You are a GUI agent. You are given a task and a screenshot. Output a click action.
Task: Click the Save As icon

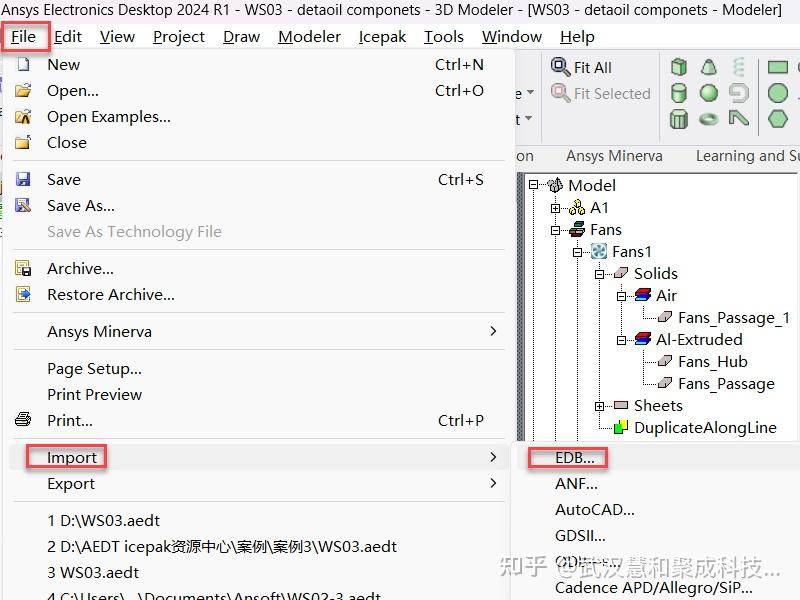[23, 205]
